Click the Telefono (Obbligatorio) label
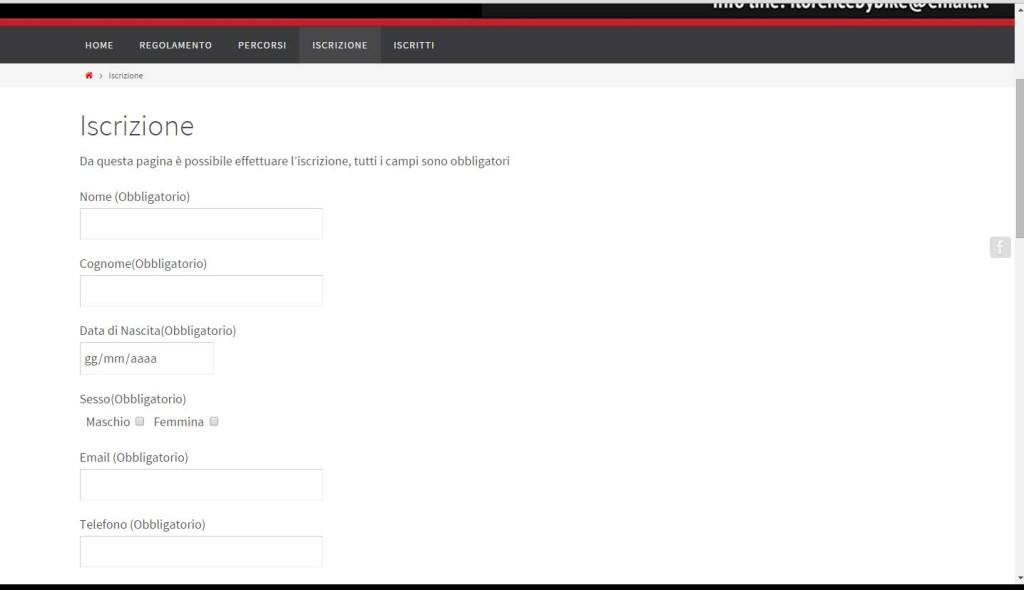The width and height of the screenshot is (1024, 590). click(142, 524)
